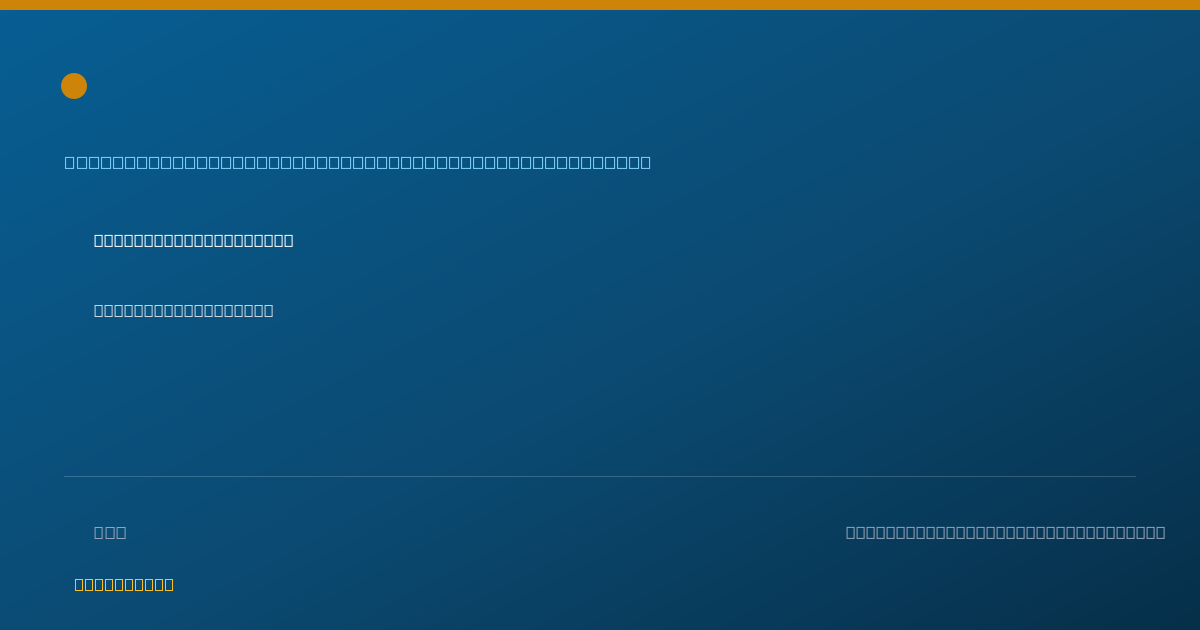Select the three-character gray footer text
The width and height of the screenshot is (1200, 630).
(110, 532)
